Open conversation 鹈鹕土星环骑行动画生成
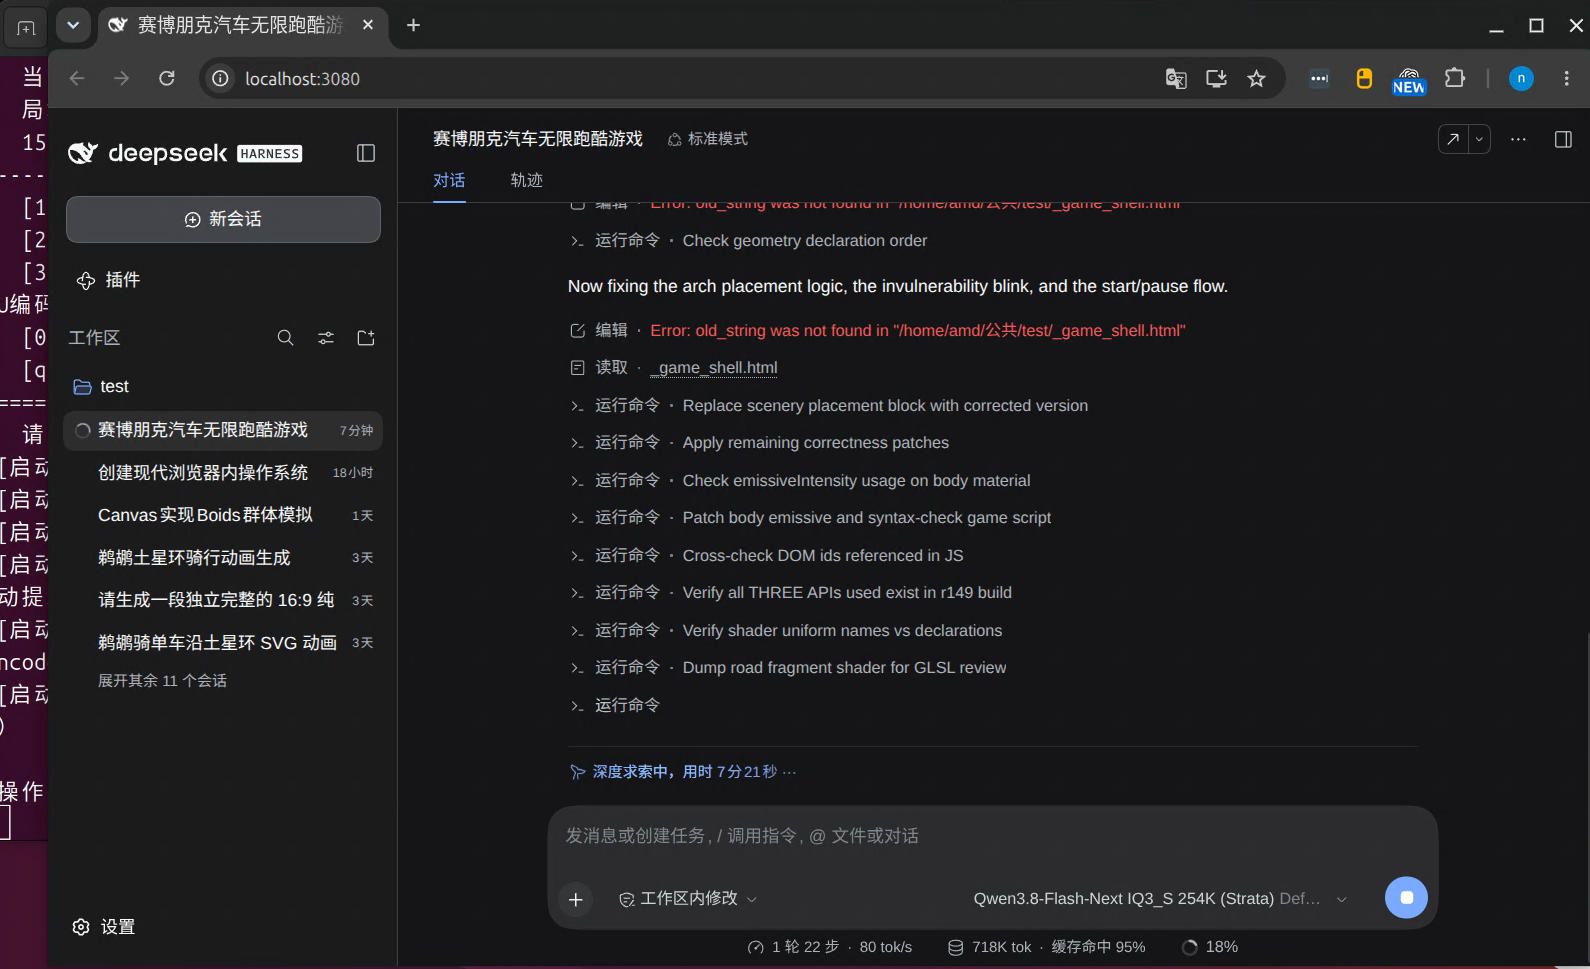The height and width of the screenshot is (969, 1590). coord(223,557)
